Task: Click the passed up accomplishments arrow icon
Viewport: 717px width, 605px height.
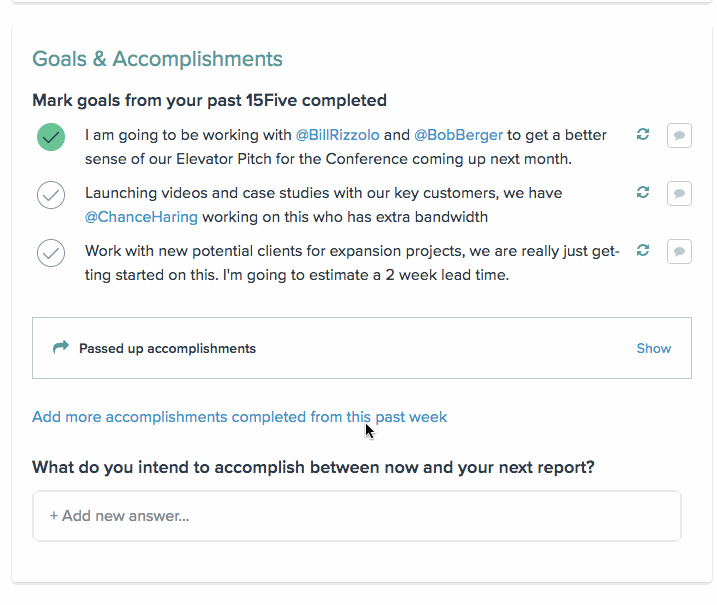Action: pos(60,347)
